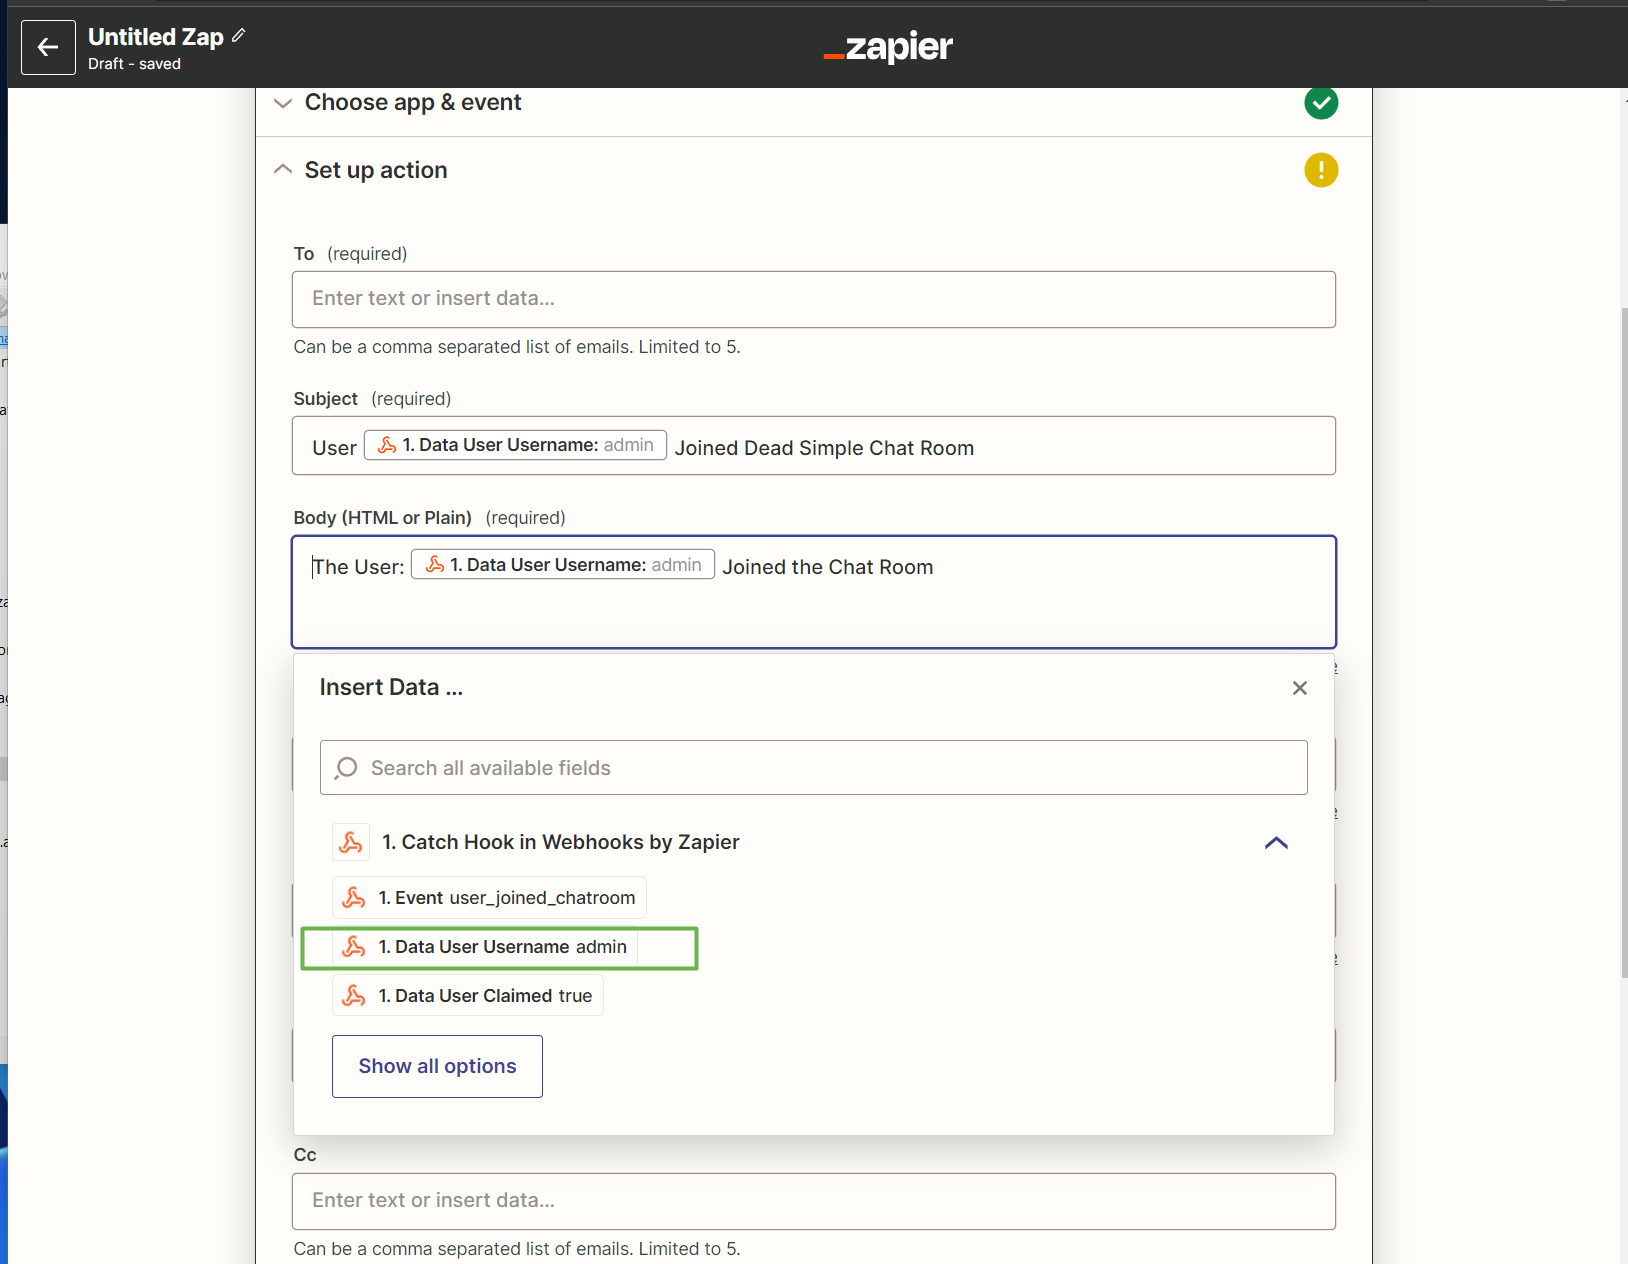
Task: Select the username pill in Body
Action: pos(563,565)
